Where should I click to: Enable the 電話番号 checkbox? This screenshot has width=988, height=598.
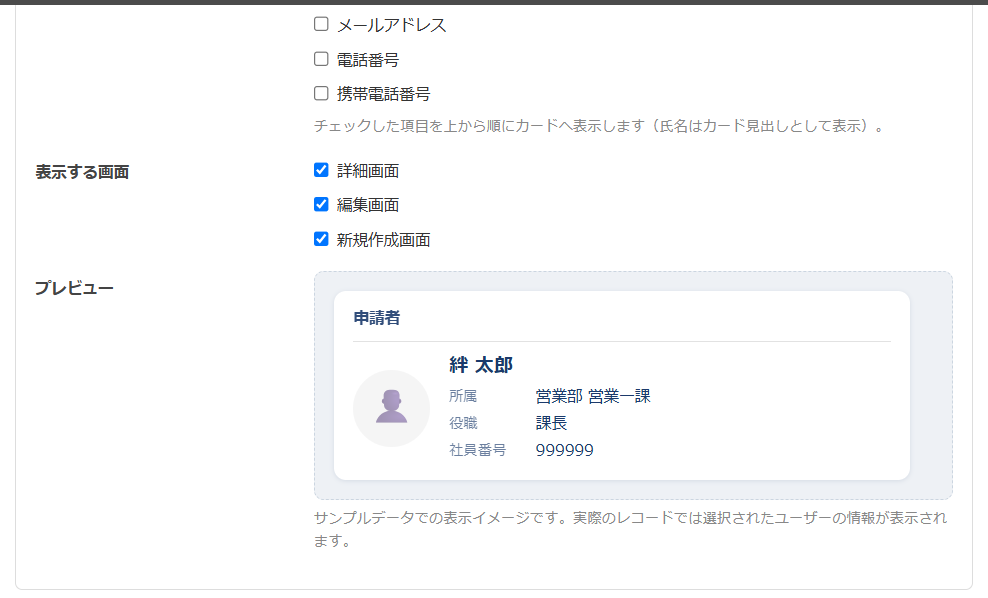[321, 59]
